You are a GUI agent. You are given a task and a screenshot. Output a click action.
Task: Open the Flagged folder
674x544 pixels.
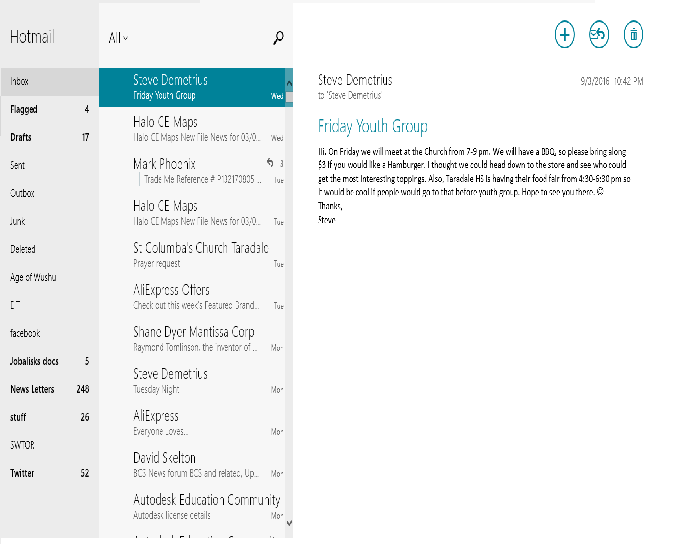click(49, 110)
